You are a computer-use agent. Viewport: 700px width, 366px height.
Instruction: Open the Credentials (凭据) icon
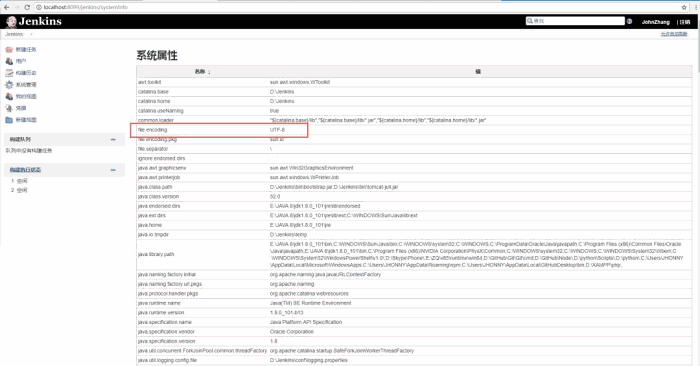(x=9, y=108)
